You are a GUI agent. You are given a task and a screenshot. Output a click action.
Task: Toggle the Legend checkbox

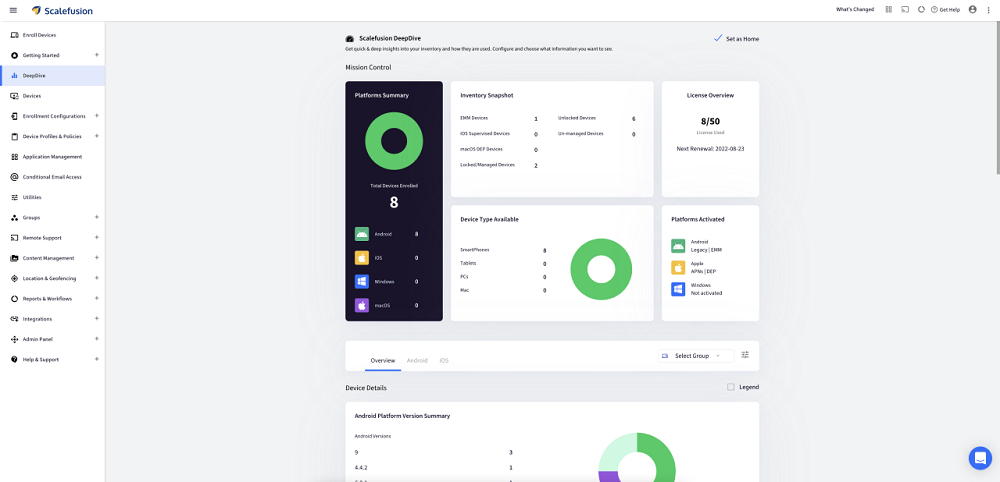(731, 387)
